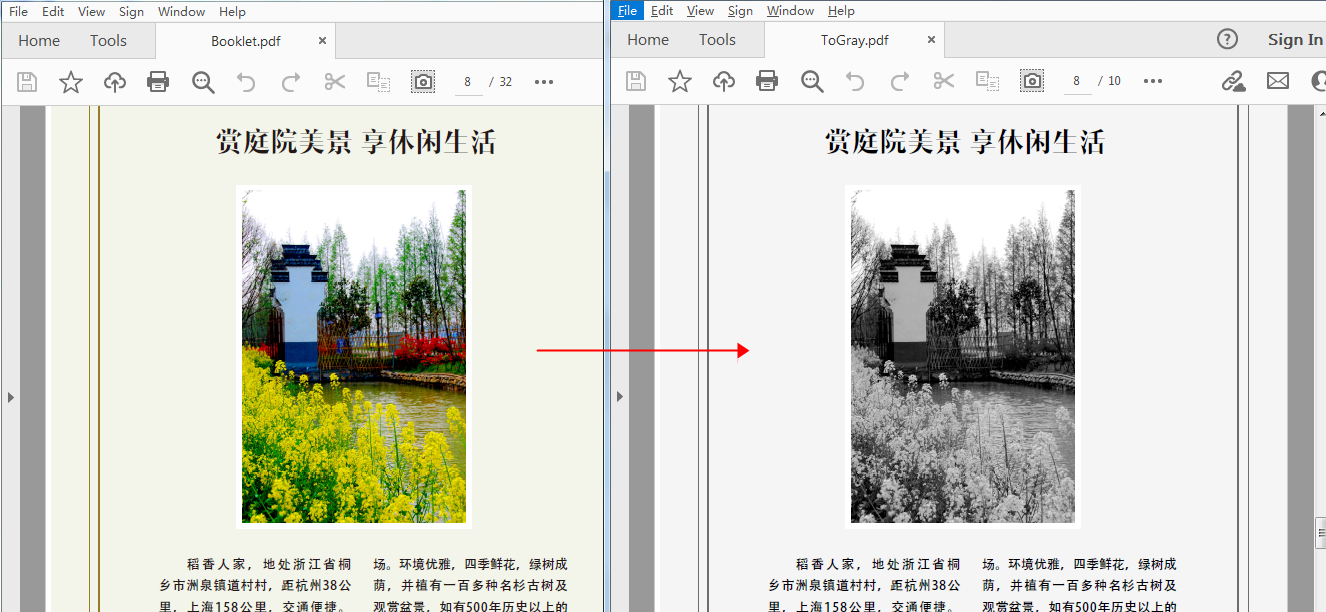1326x612 pixels.
Task: Click heading 赏庭院美景 in Booklet.pdf page
Action: (x=284, y=142)
